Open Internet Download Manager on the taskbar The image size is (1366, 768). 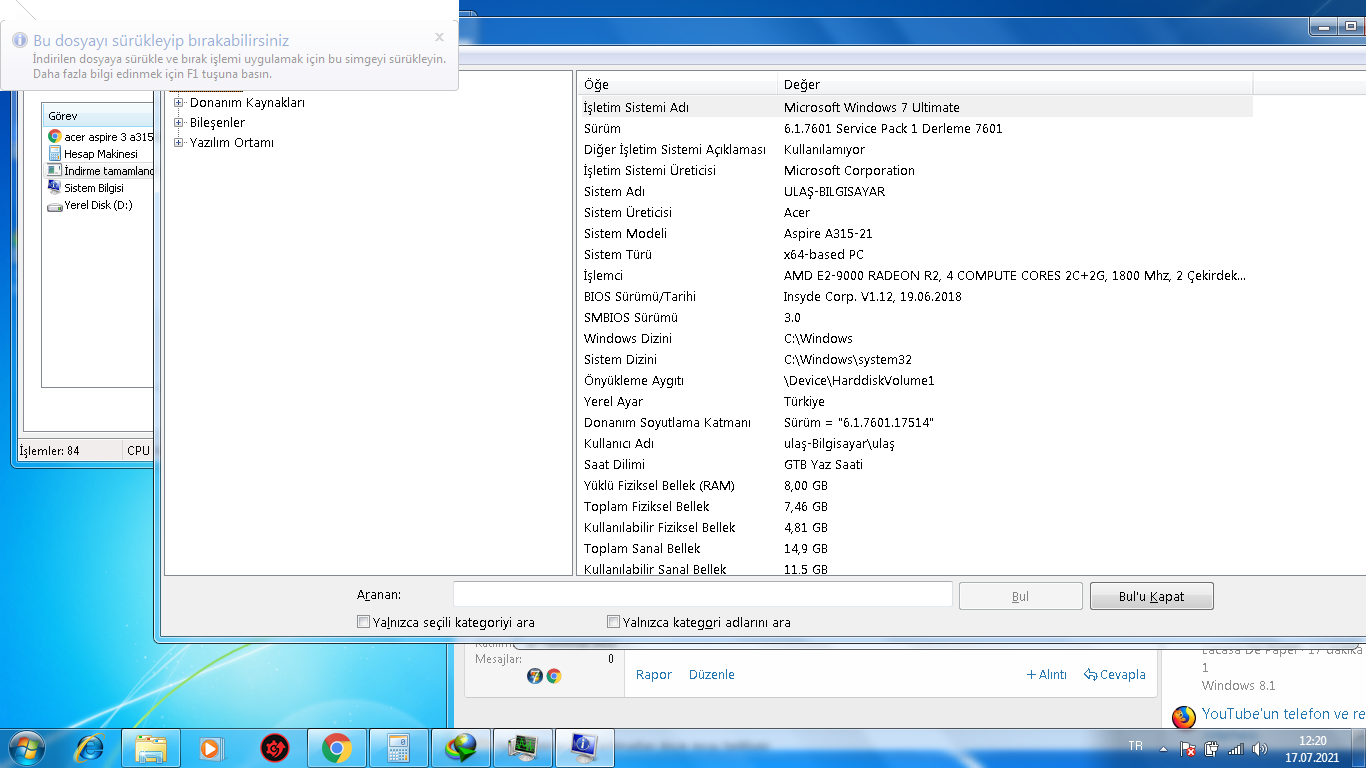click(x=461, y=748)
